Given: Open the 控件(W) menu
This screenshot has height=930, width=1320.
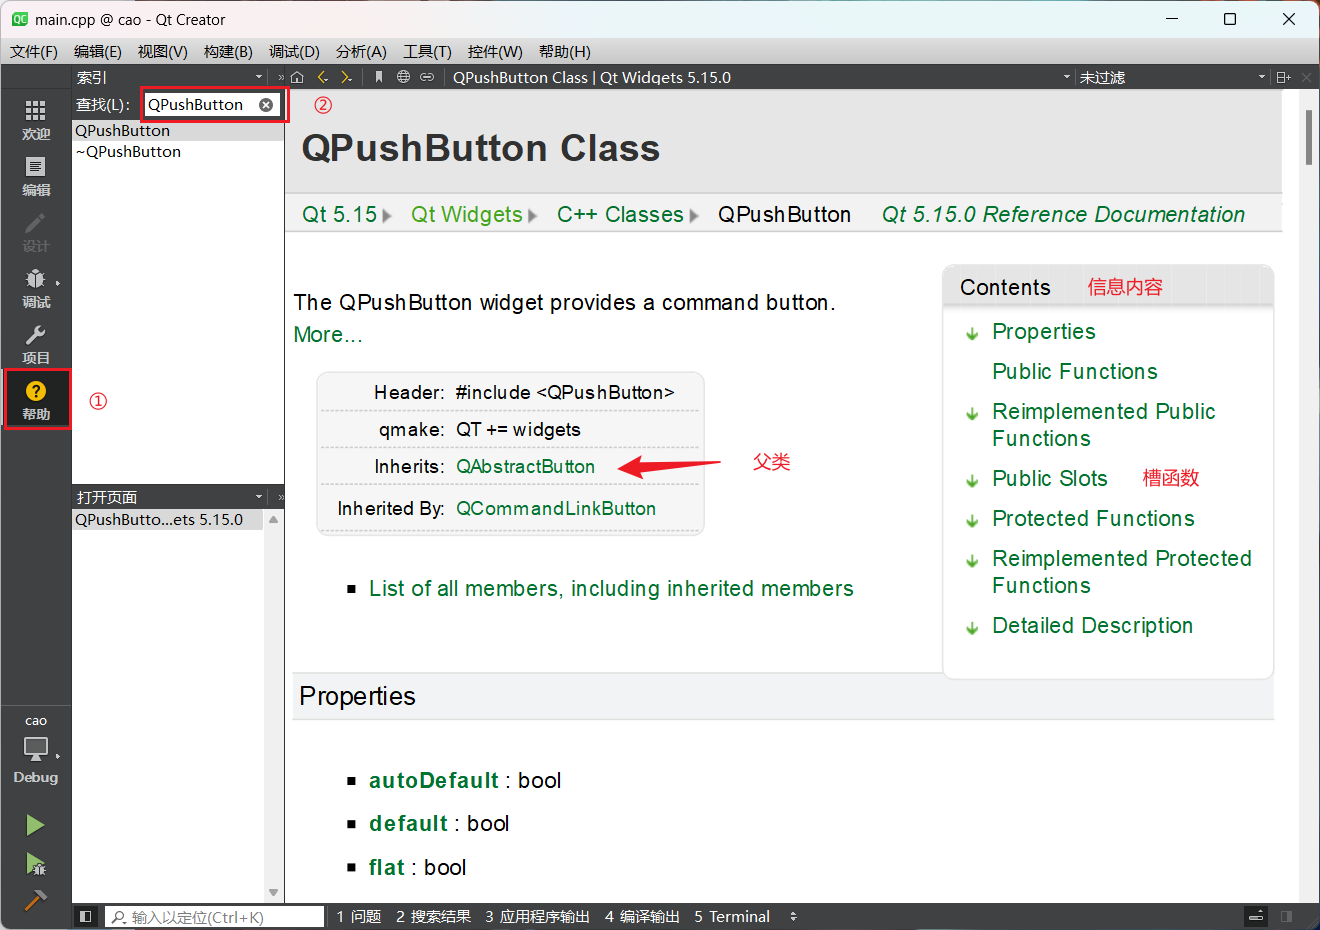Looking at the screenshot, I should (495, 51).
